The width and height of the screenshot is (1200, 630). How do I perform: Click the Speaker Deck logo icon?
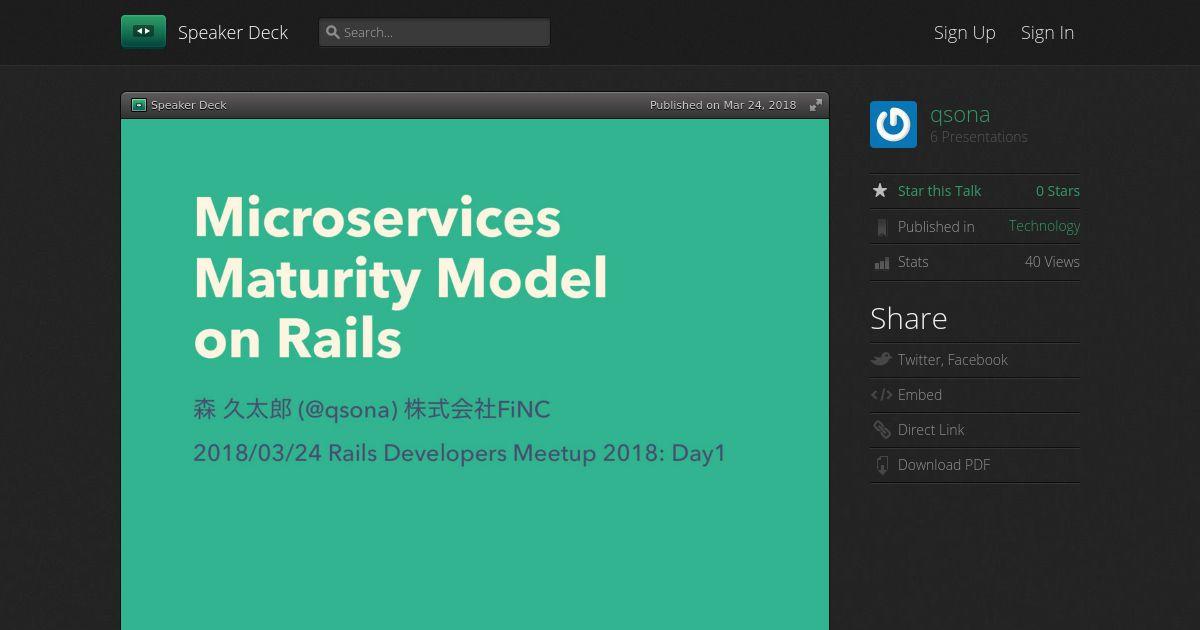pos(143,32)
